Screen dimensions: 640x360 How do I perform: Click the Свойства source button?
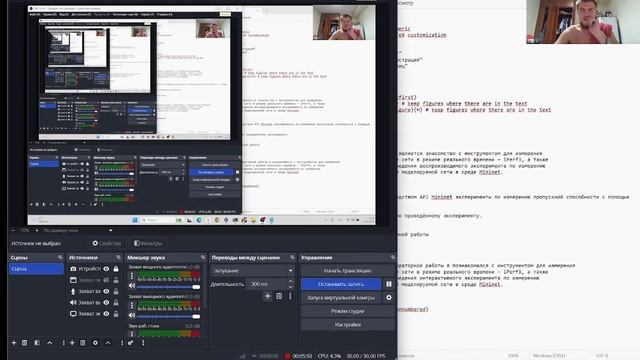tap(107, 243)
